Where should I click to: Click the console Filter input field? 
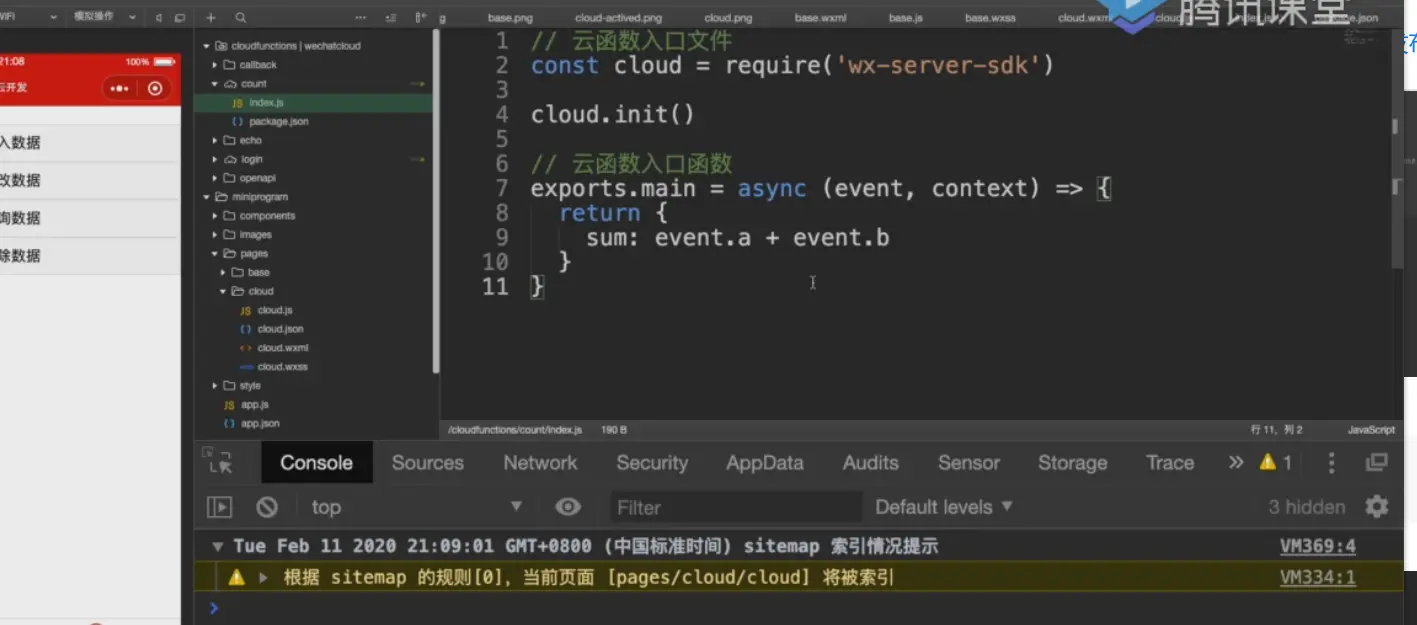[736, 507]
